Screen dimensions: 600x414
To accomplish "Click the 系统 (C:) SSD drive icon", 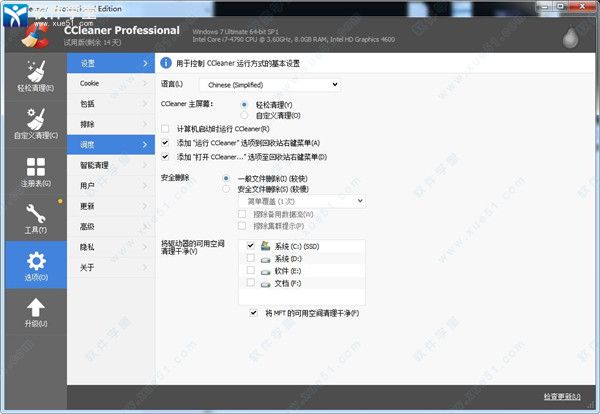I will 266,246.
